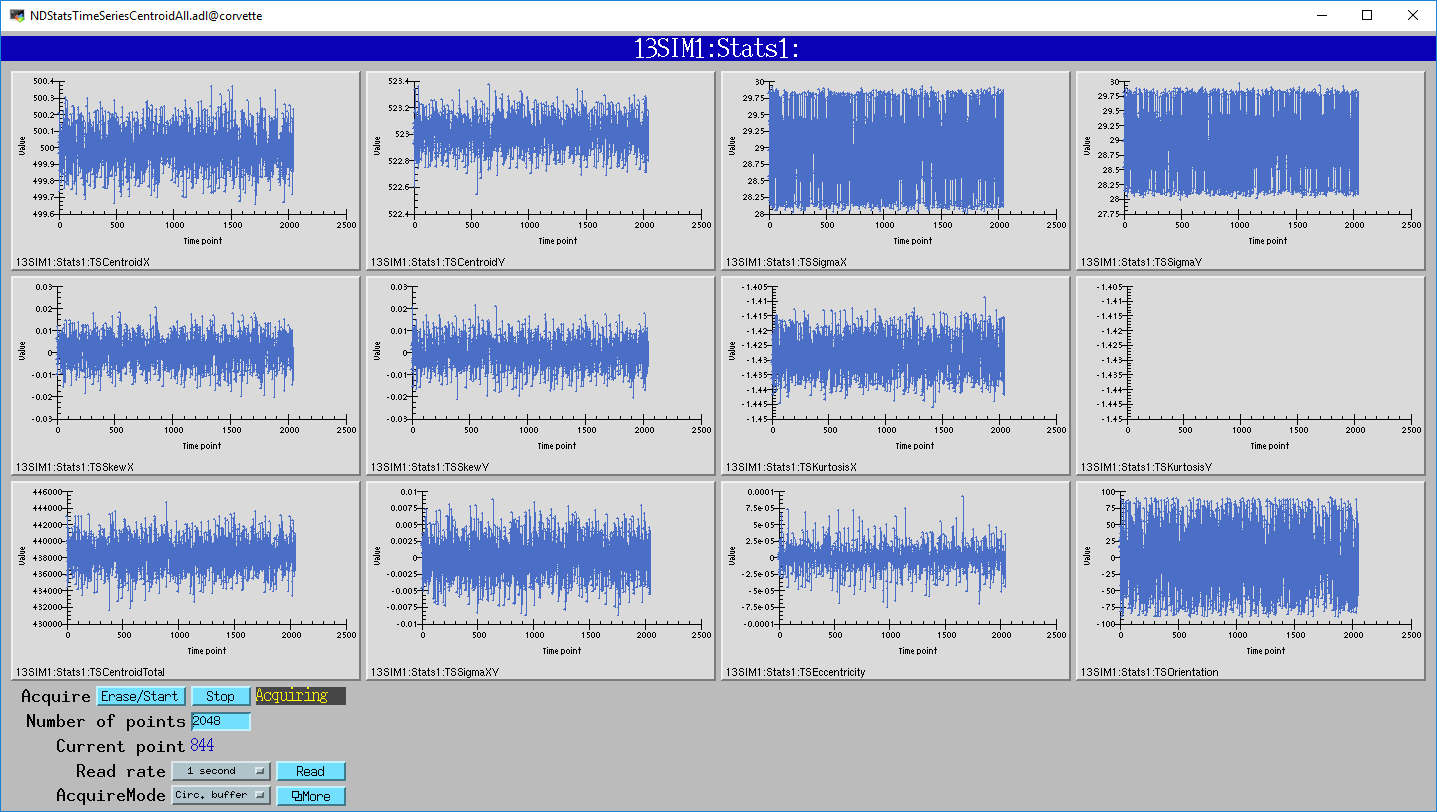Click the 13SIM1:Stats1: blue title banner

(x=718, y=49)
